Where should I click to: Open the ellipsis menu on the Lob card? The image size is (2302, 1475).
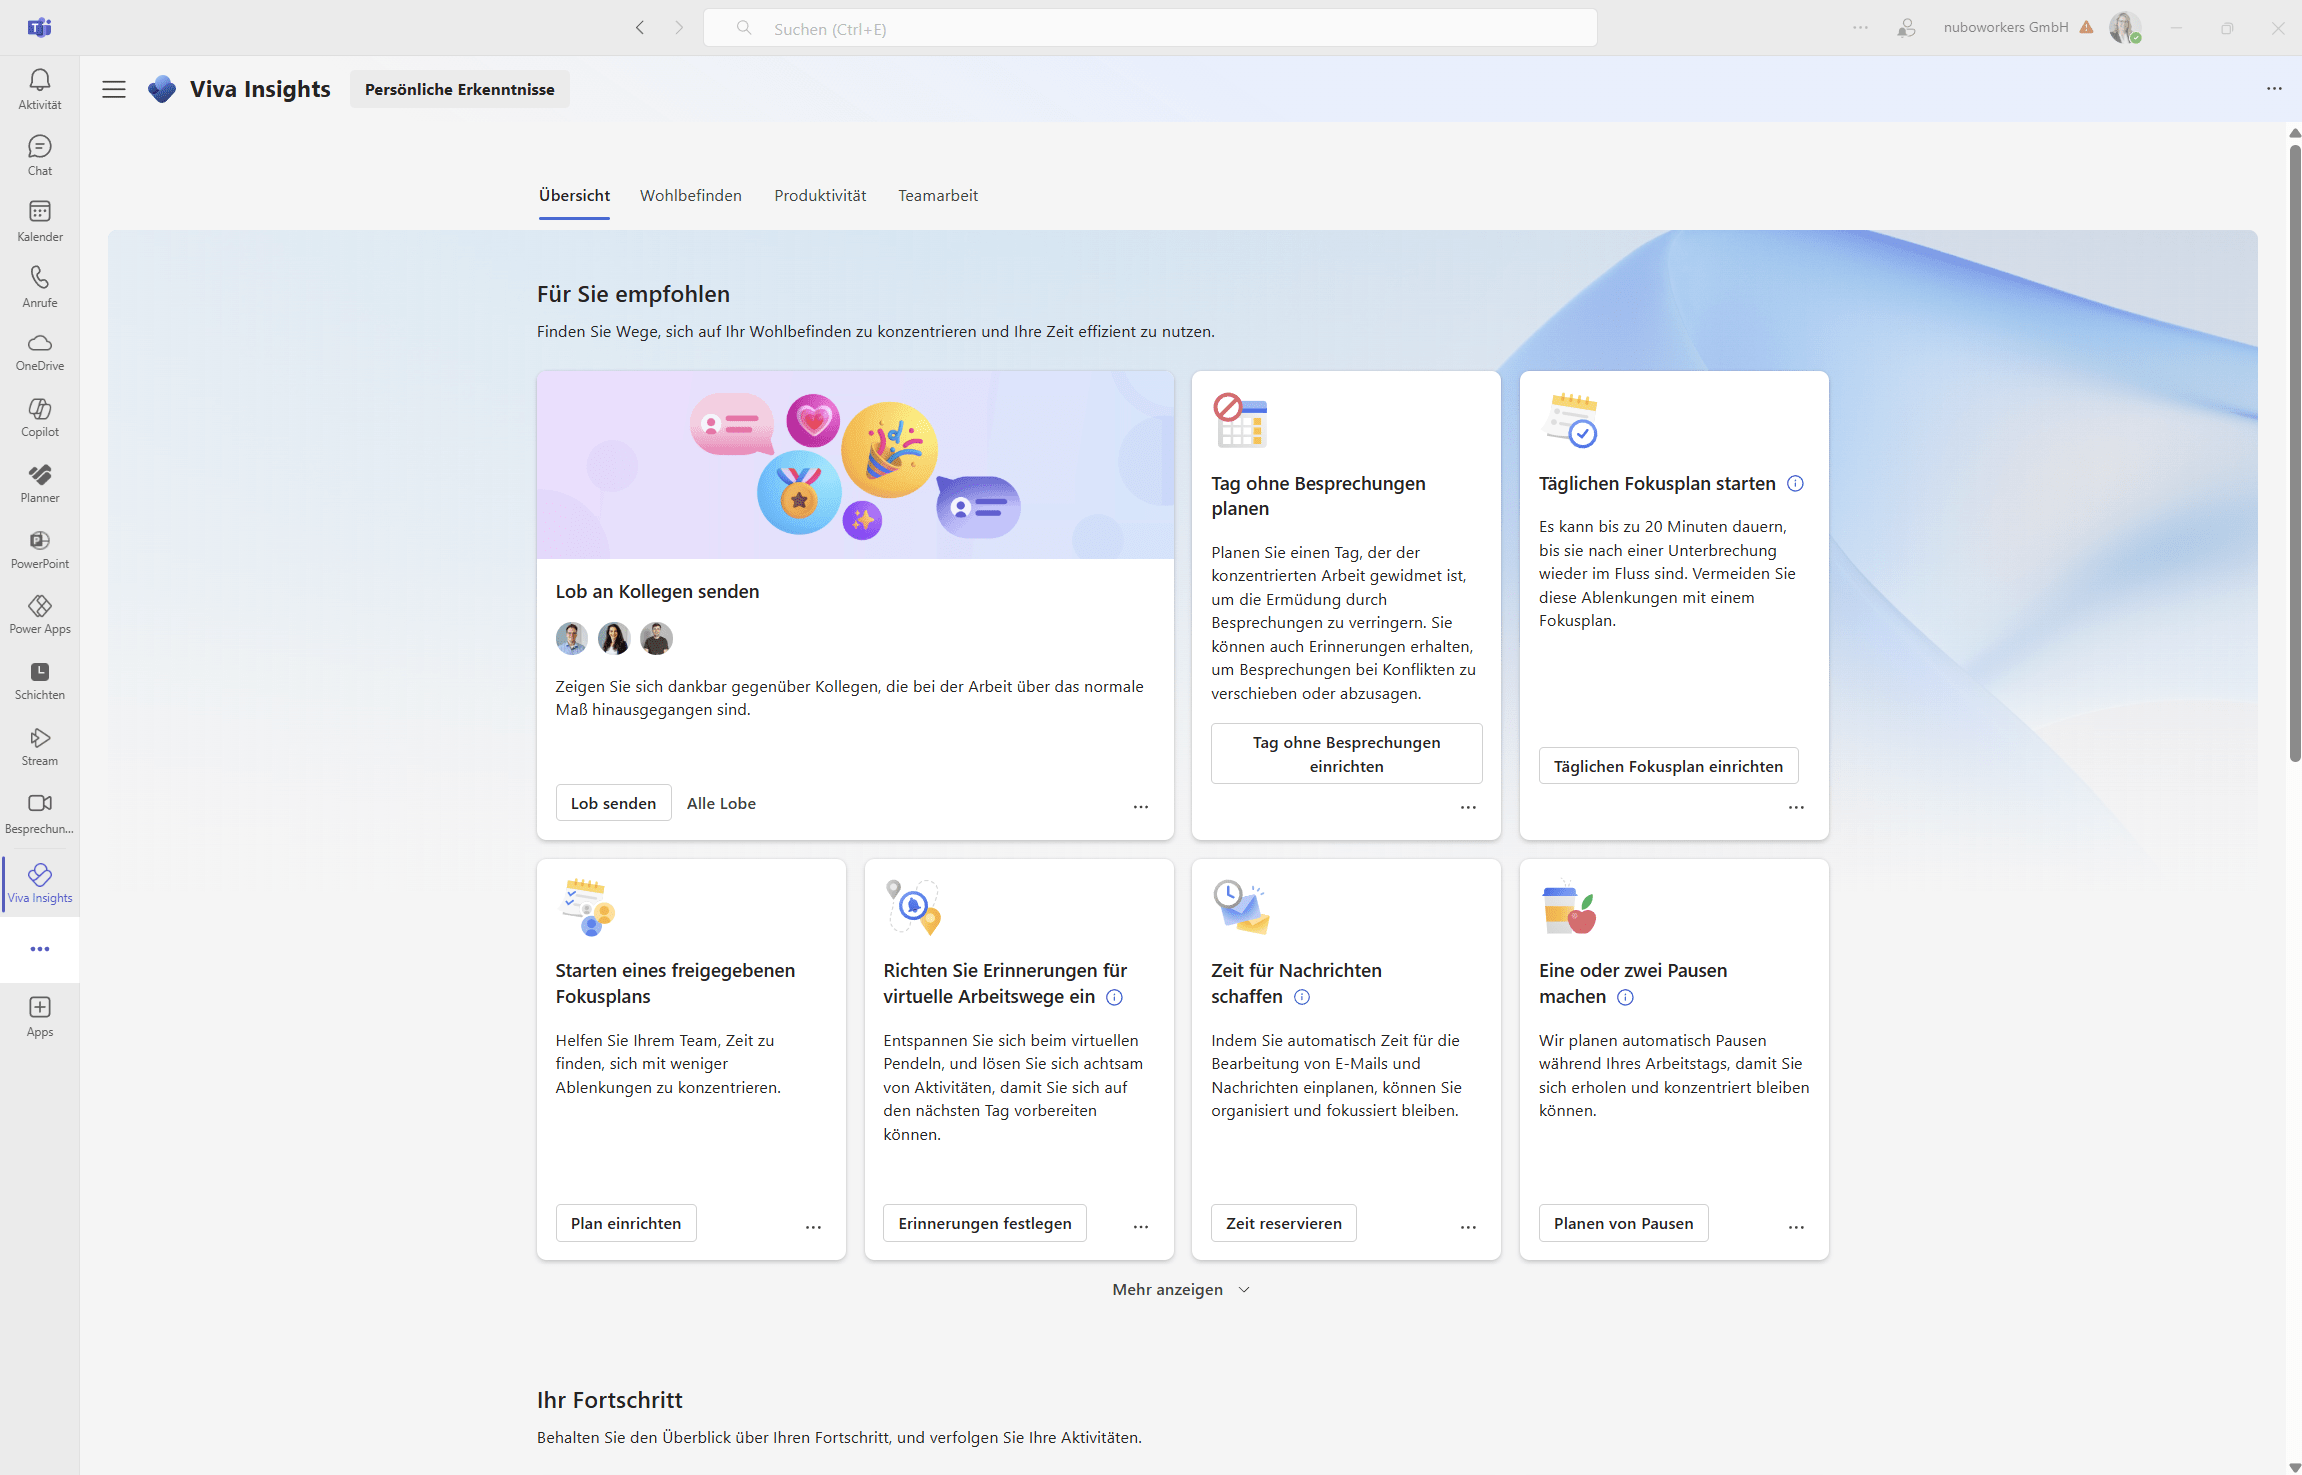[1141, 806]
